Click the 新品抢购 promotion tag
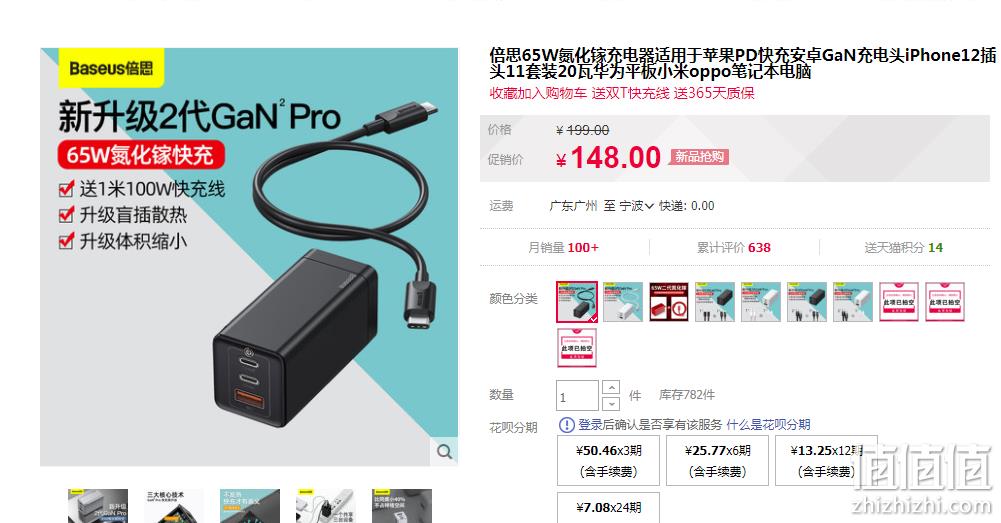 coord(700,157)
